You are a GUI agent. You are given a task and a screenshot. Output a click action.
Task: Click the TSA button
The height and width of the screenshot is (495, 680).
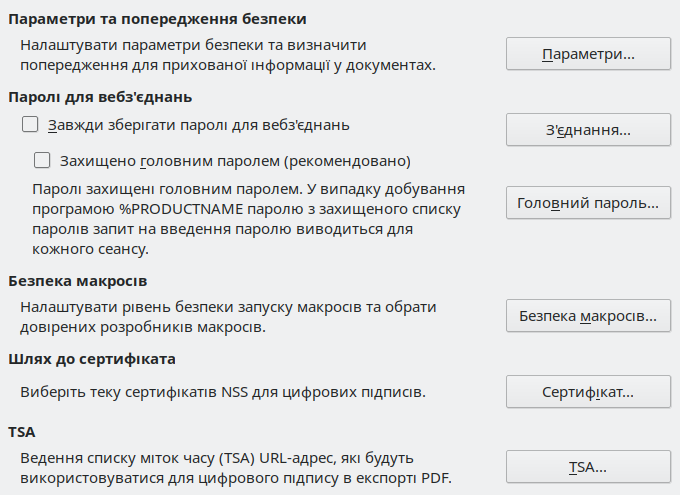tap(588, 466)
